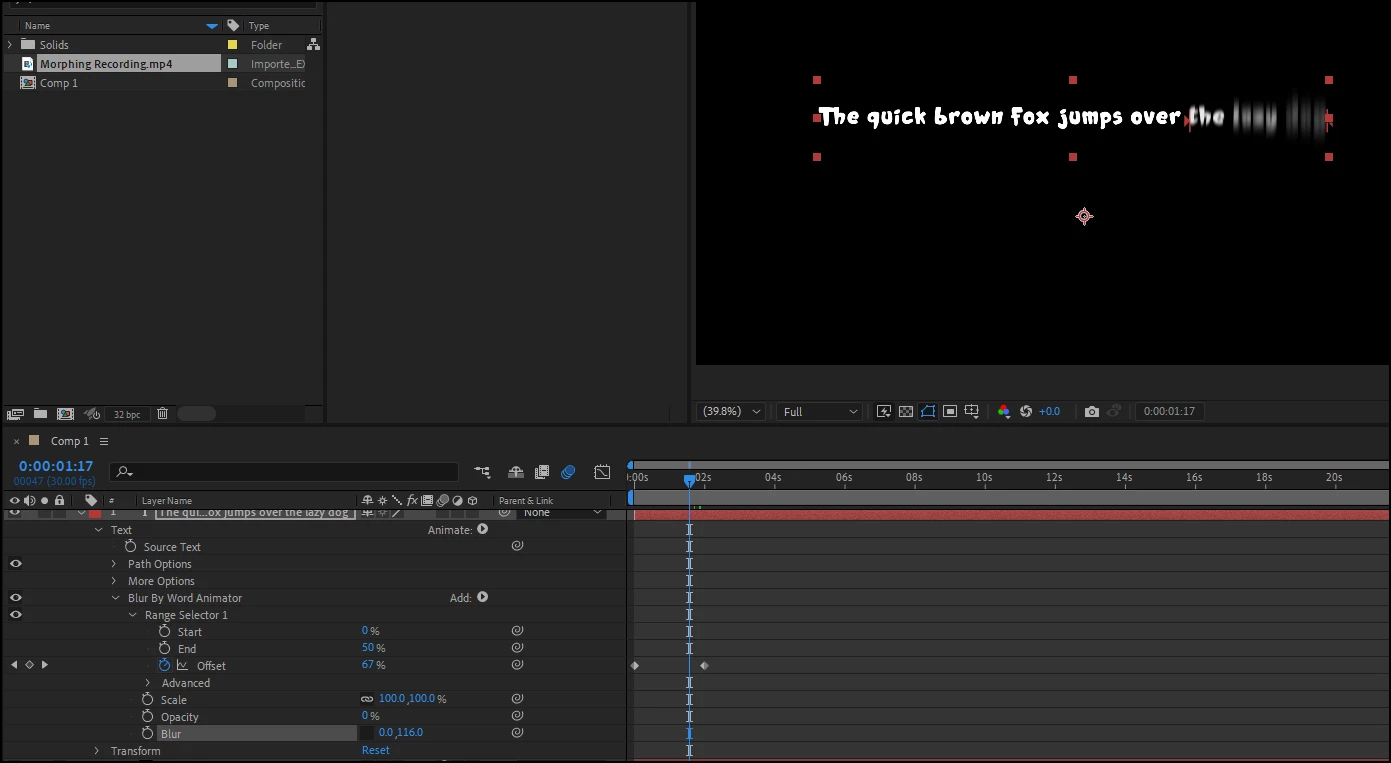Collapse the Range Selector 1 group
1391x763 pixels.
tap(132, 615)
